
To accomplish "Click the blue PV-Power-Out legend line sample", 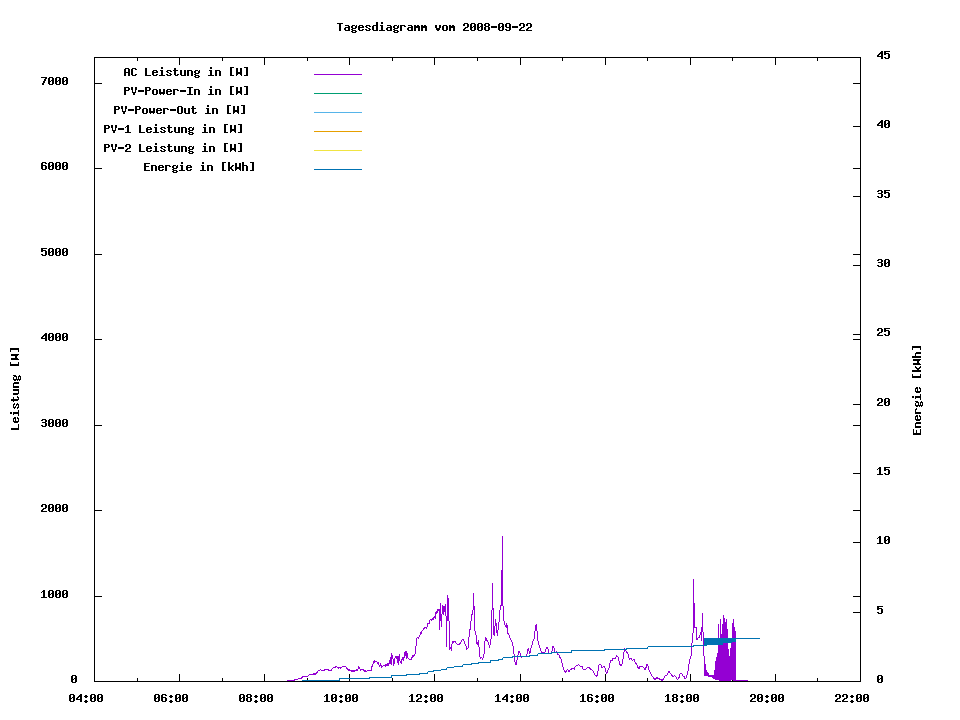I will [x=337, y=112].
